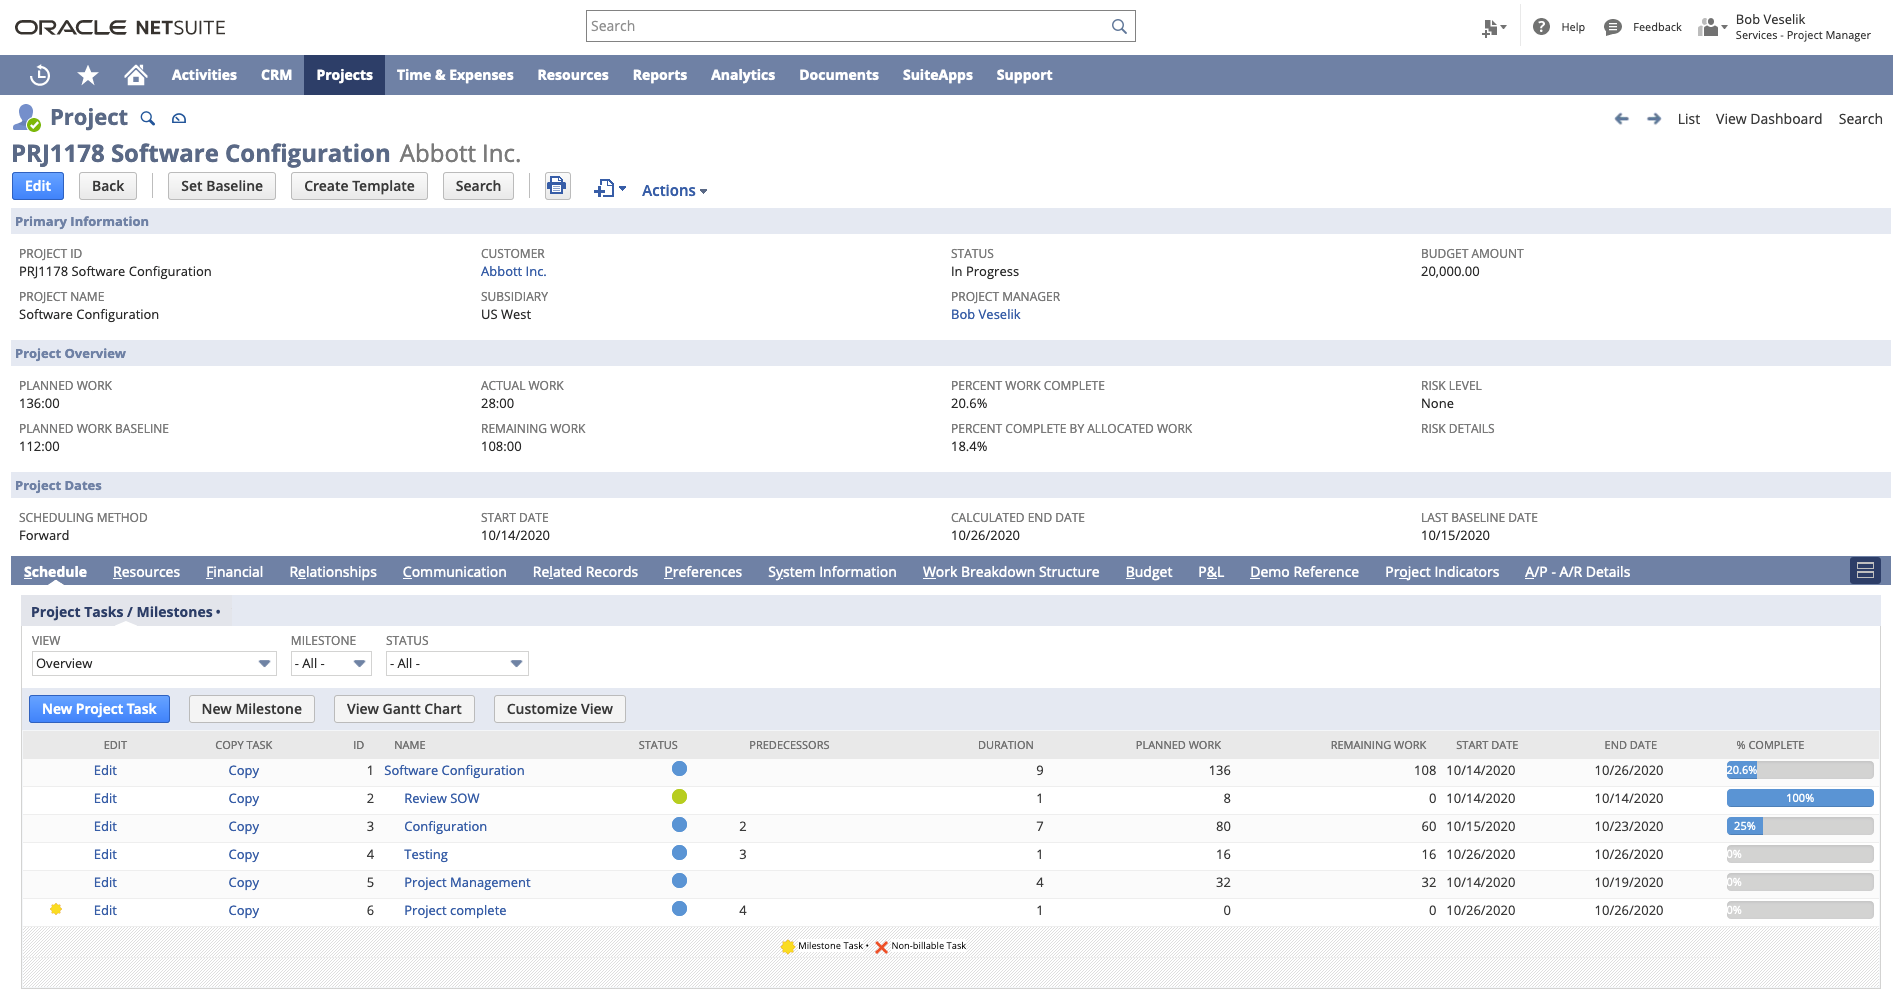Switch to the Work Breakdown Structure tab
This screenshot has width=1893, height=995.
(1010, 572)
